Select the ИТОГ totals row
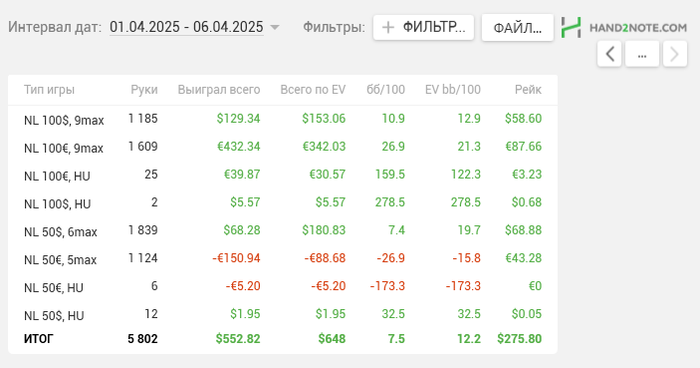700x368 pixels. 283,339
